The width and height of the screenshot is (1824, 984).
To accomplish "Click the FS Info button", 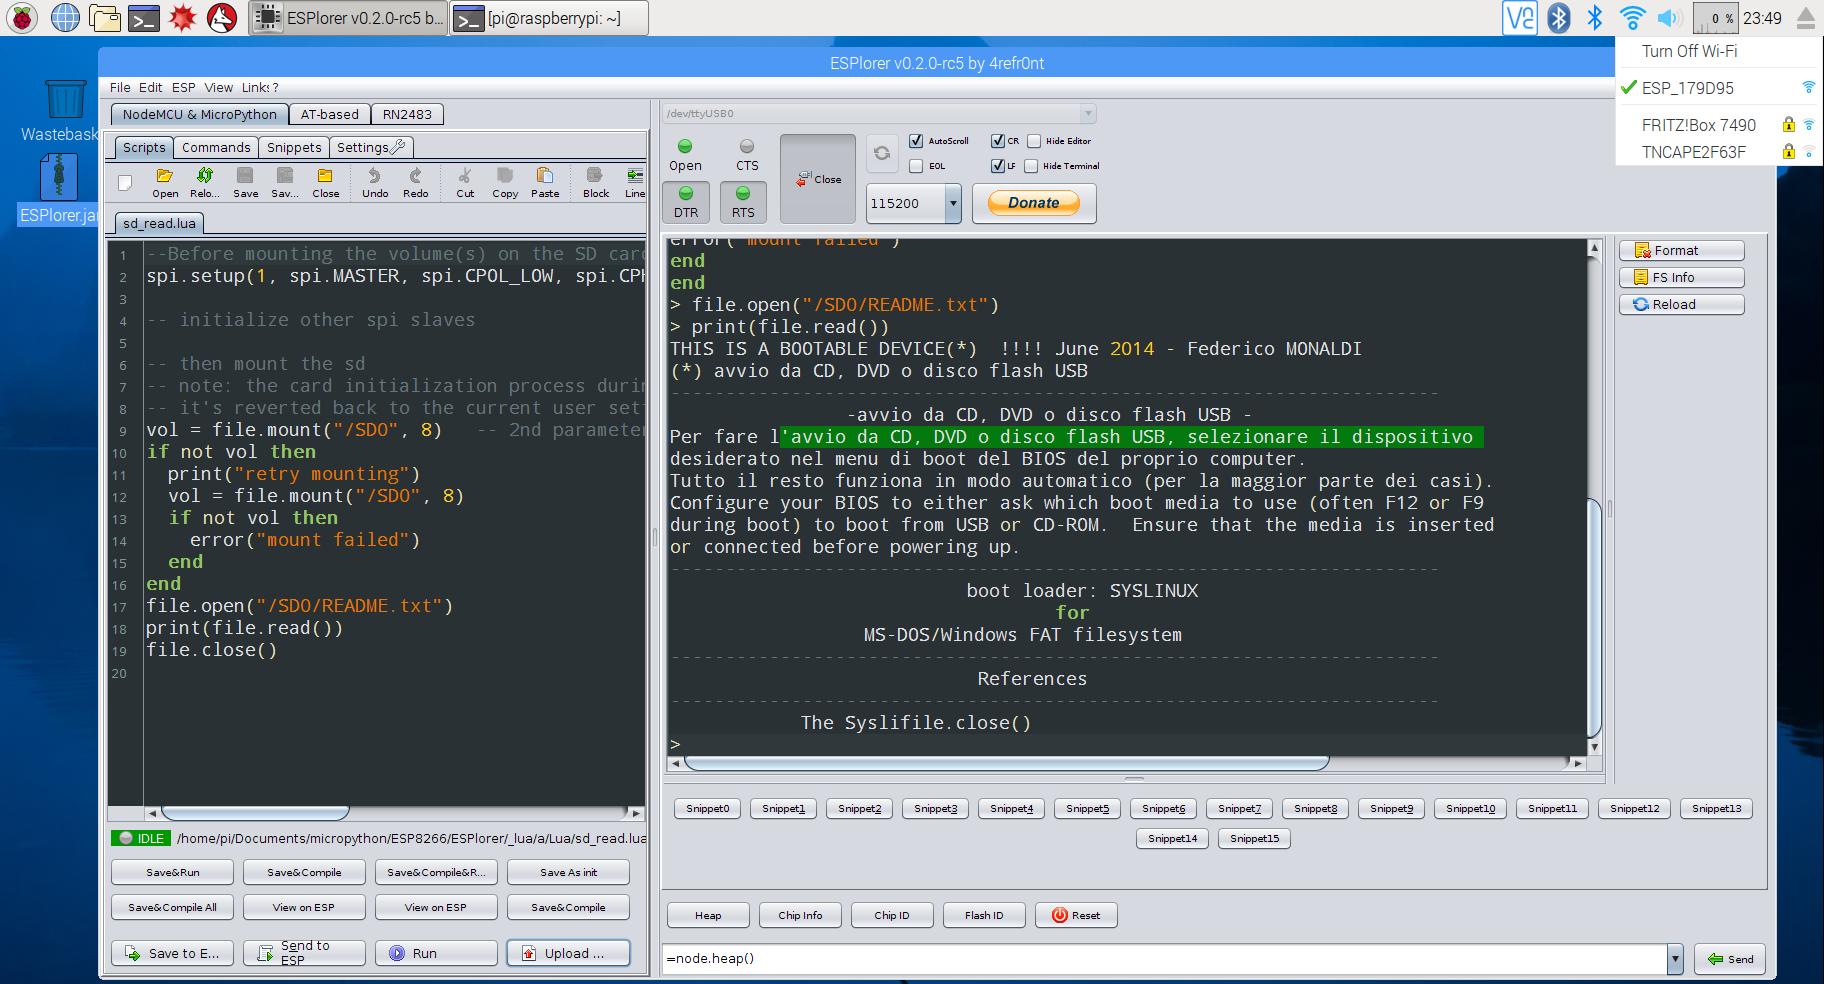I will [1682, 277].
